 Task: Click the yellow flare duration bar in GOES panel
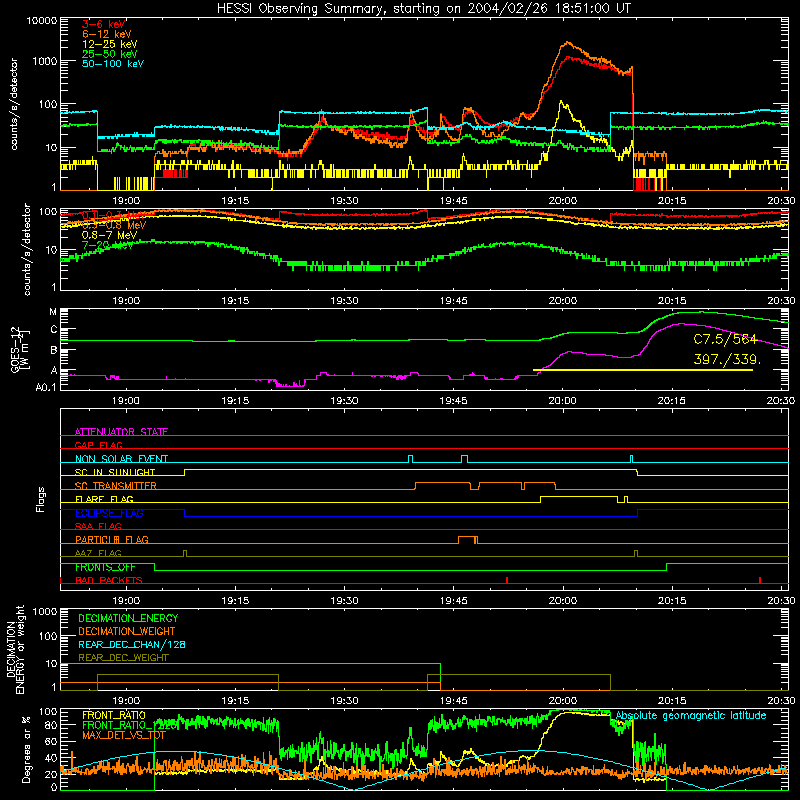pos(643,370)
